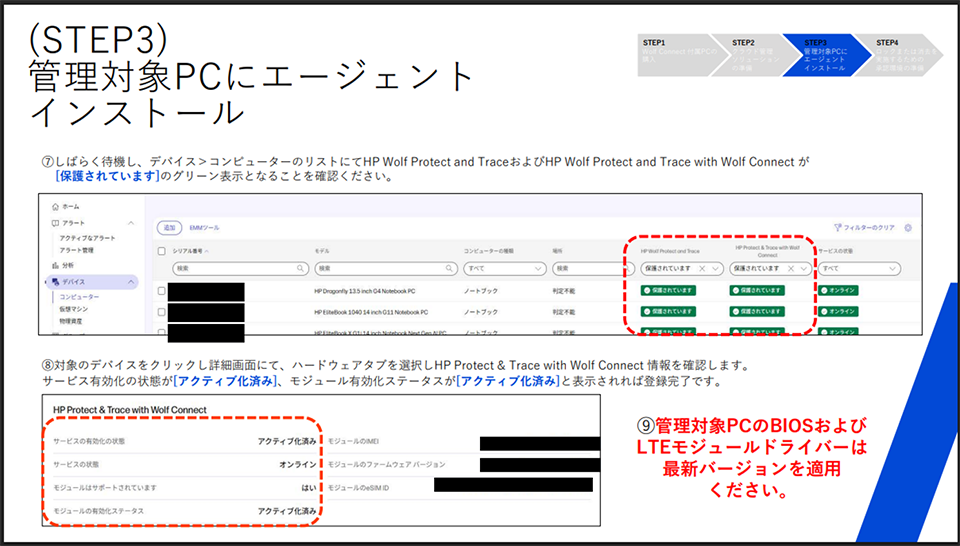This screenshot has height=546, width=960.
Task: Open the コンピューターの種類 すべて dropdown
Action: 504,268
